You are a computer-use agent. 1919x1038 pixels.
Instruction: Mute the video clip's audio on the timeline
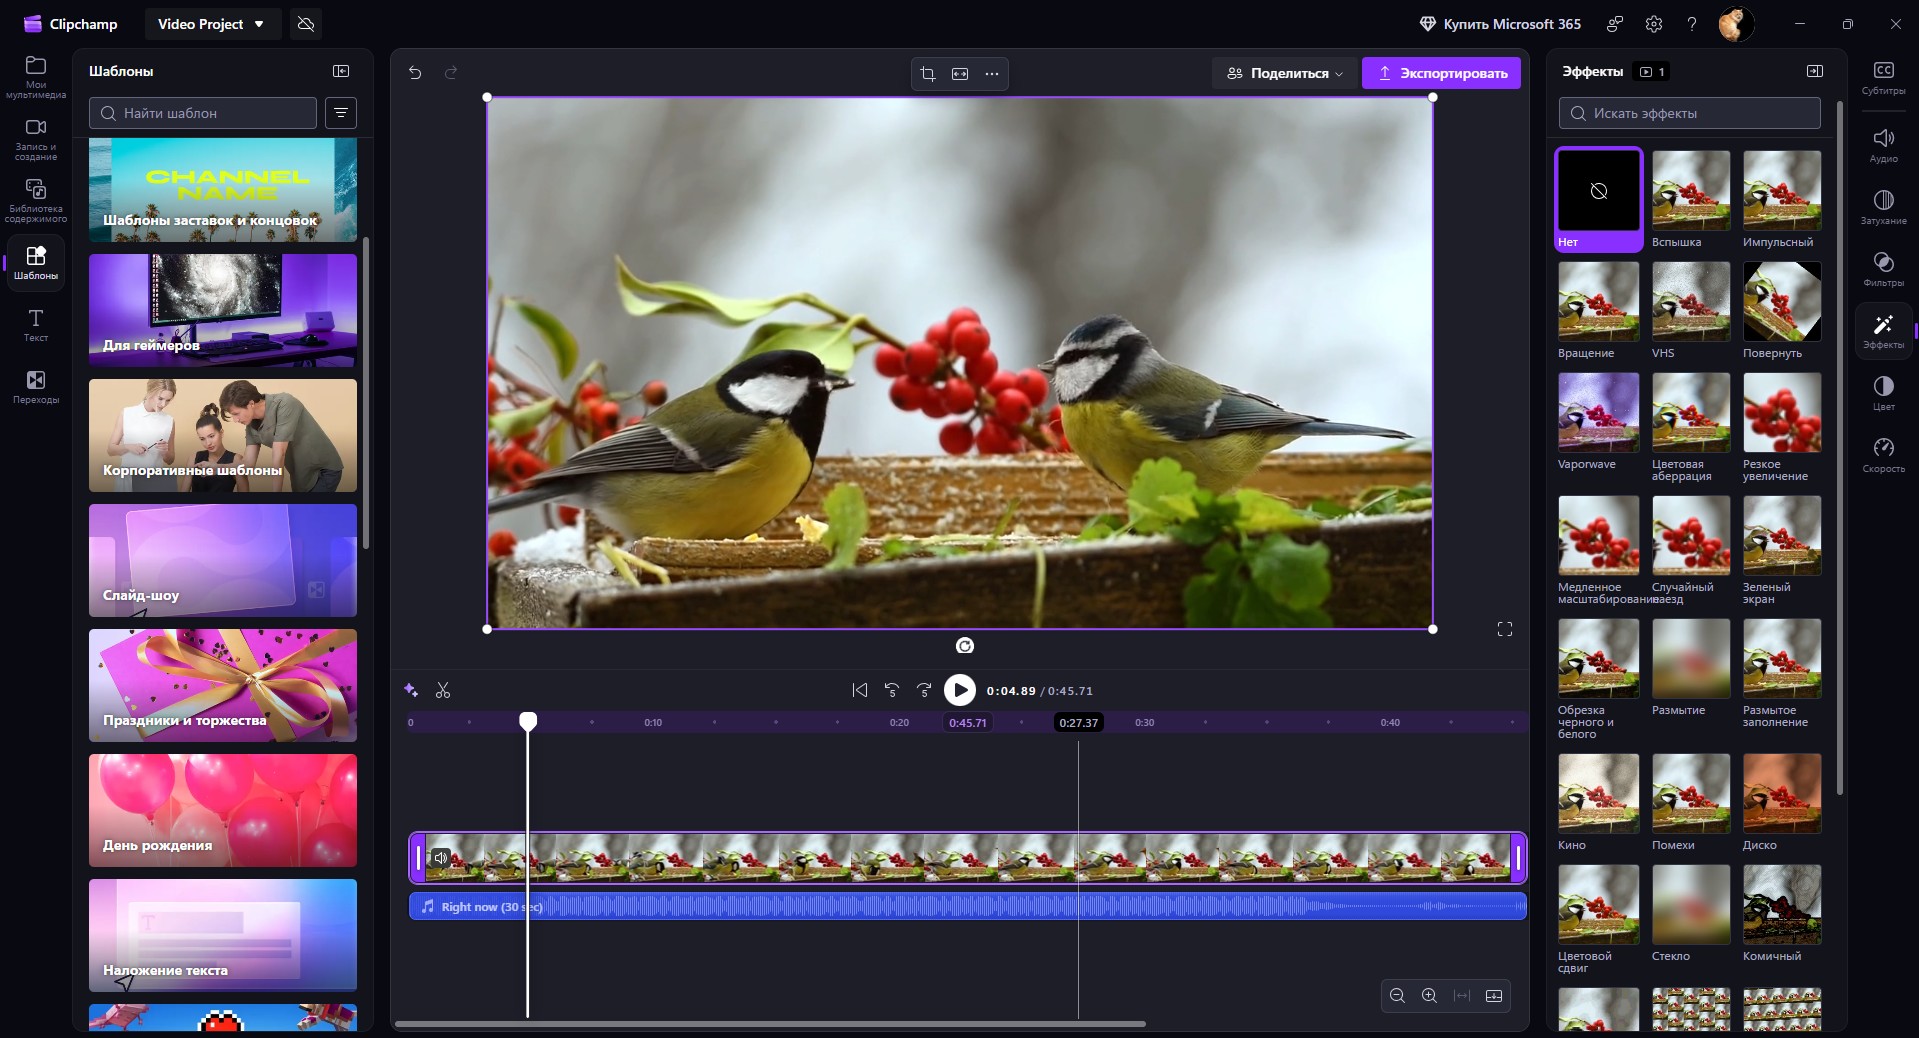point(441,858)
